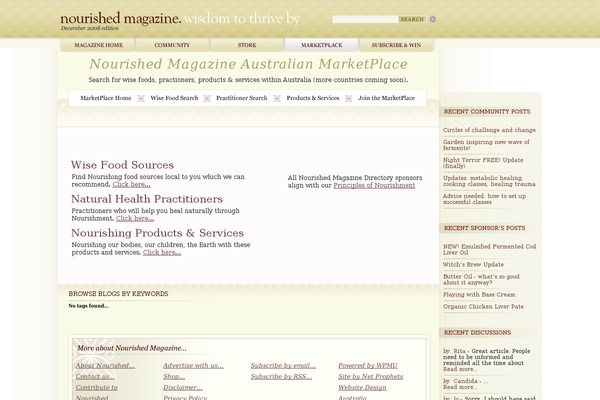Open the Subscribe & Win tab
Screen dimensions: 600x400
point(396,45)
